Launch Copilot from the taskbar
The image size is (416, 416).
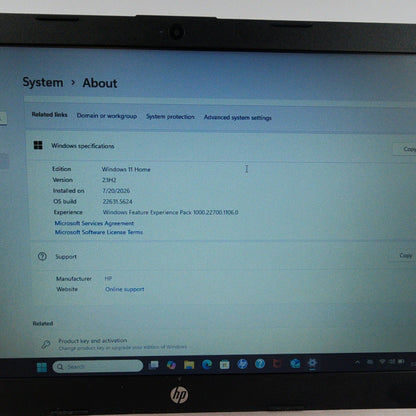(x=171, y=365)
